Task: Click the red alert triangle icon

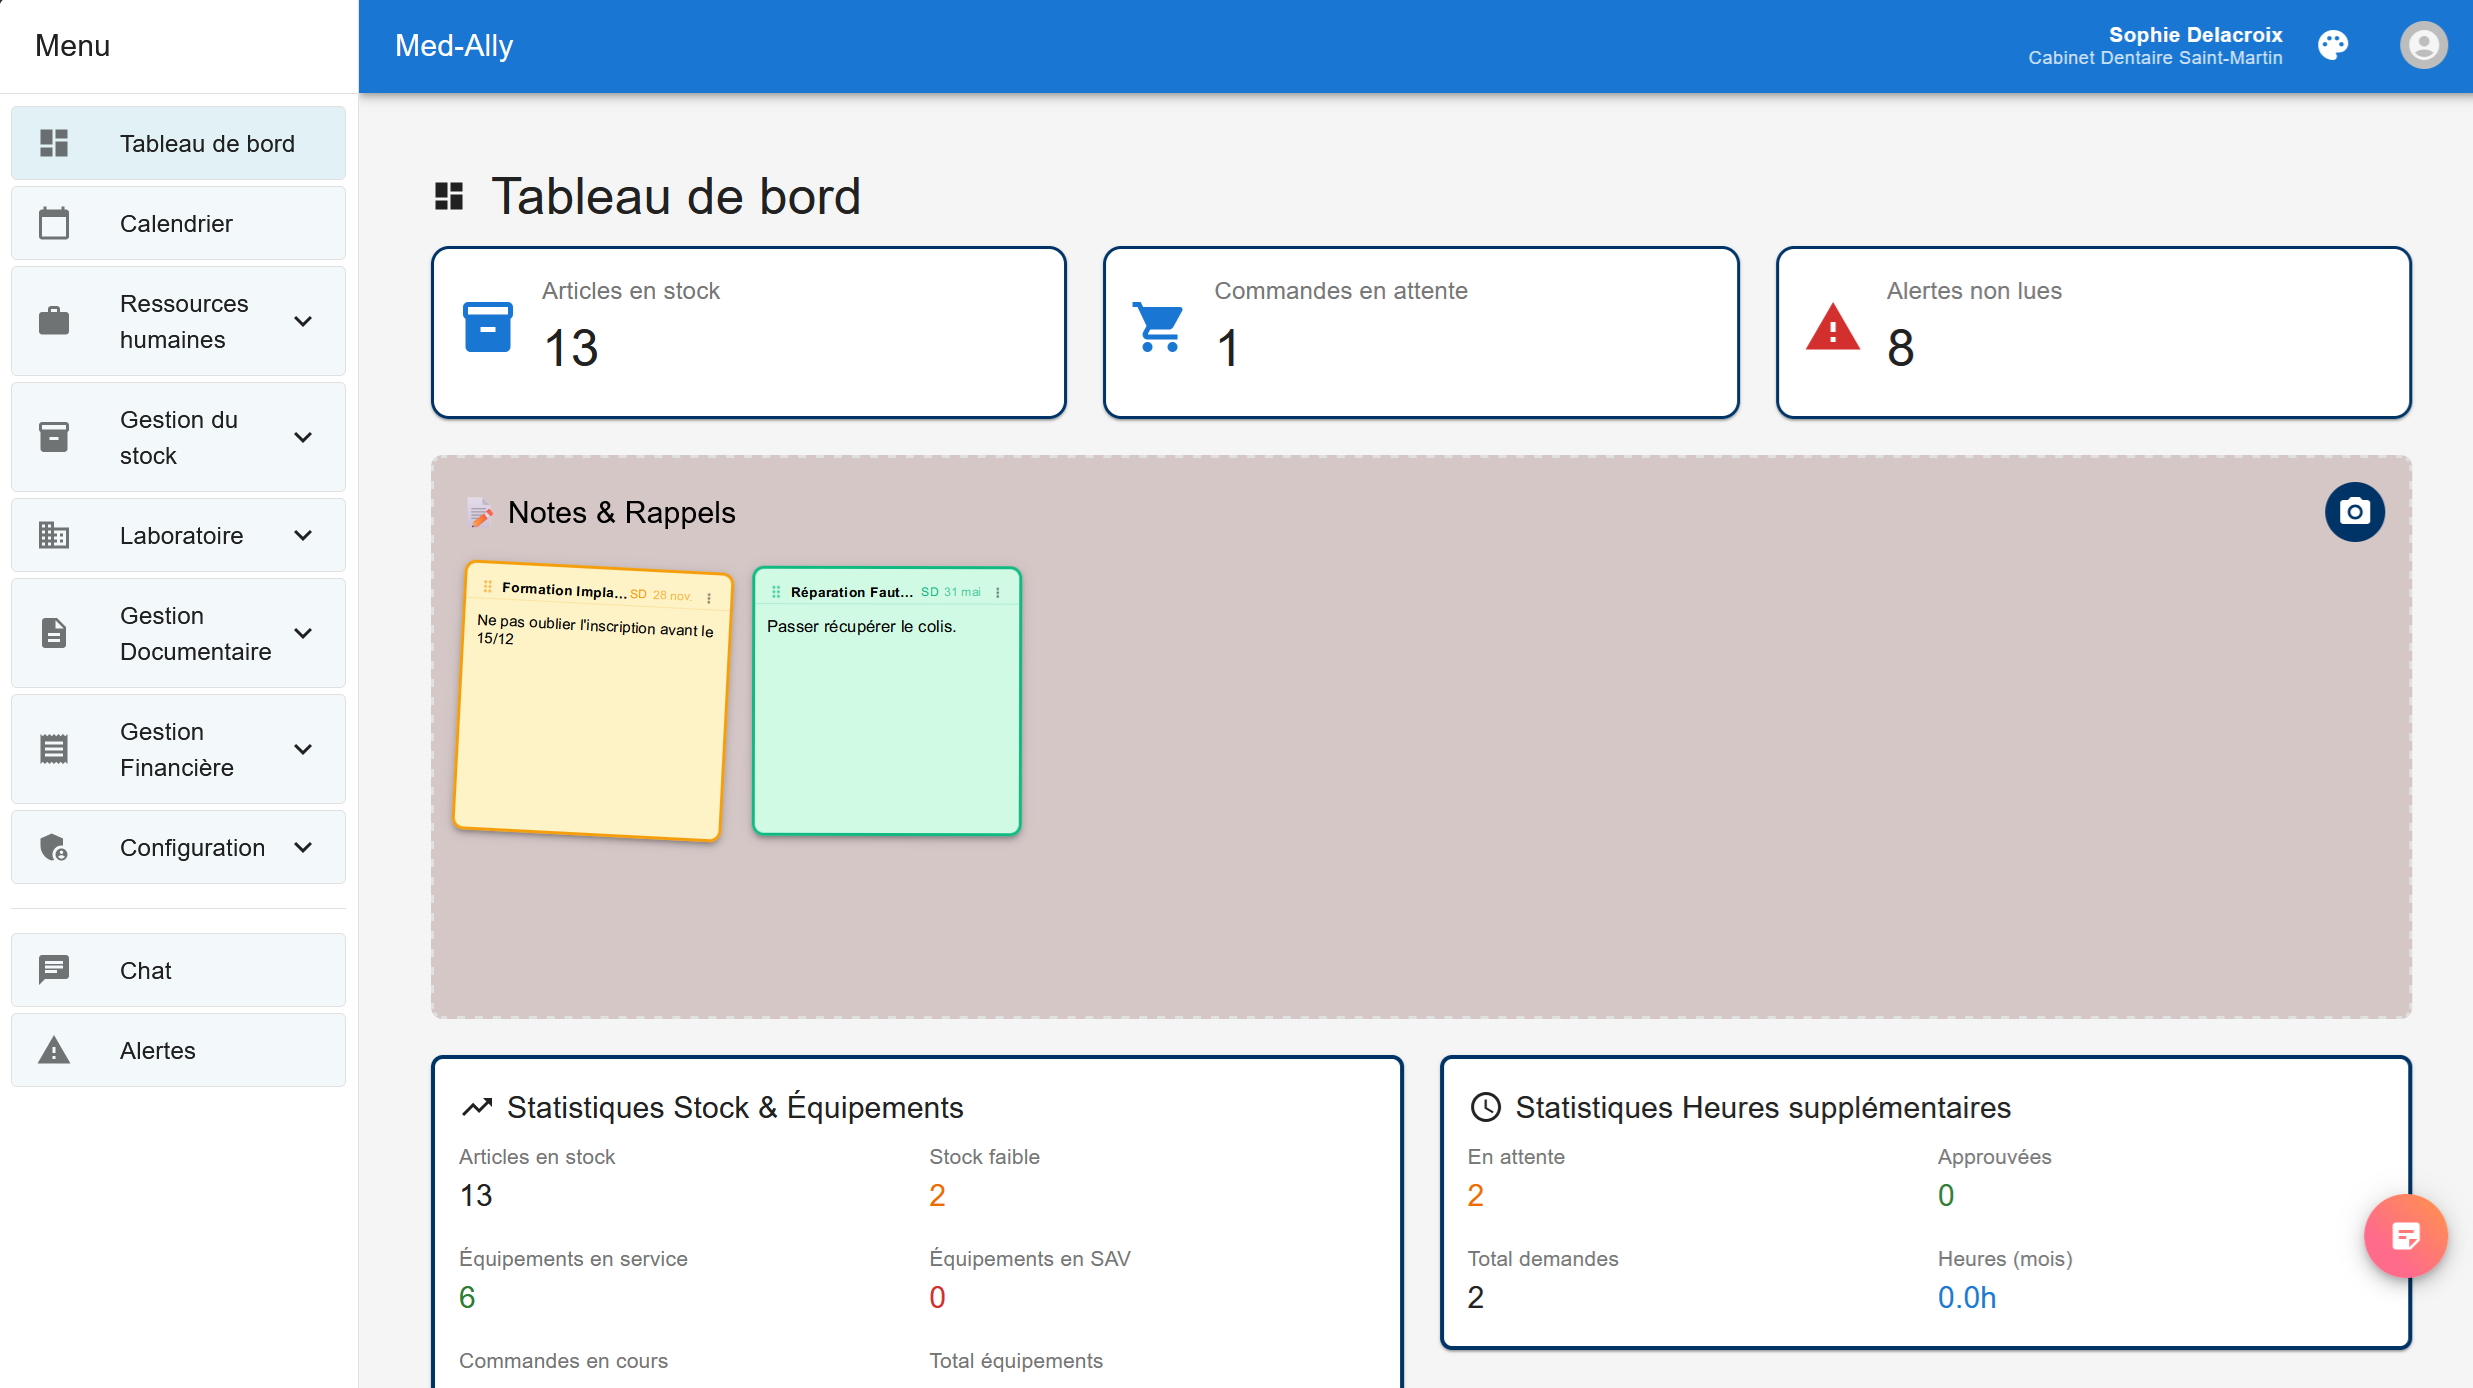Action: 1832,327
